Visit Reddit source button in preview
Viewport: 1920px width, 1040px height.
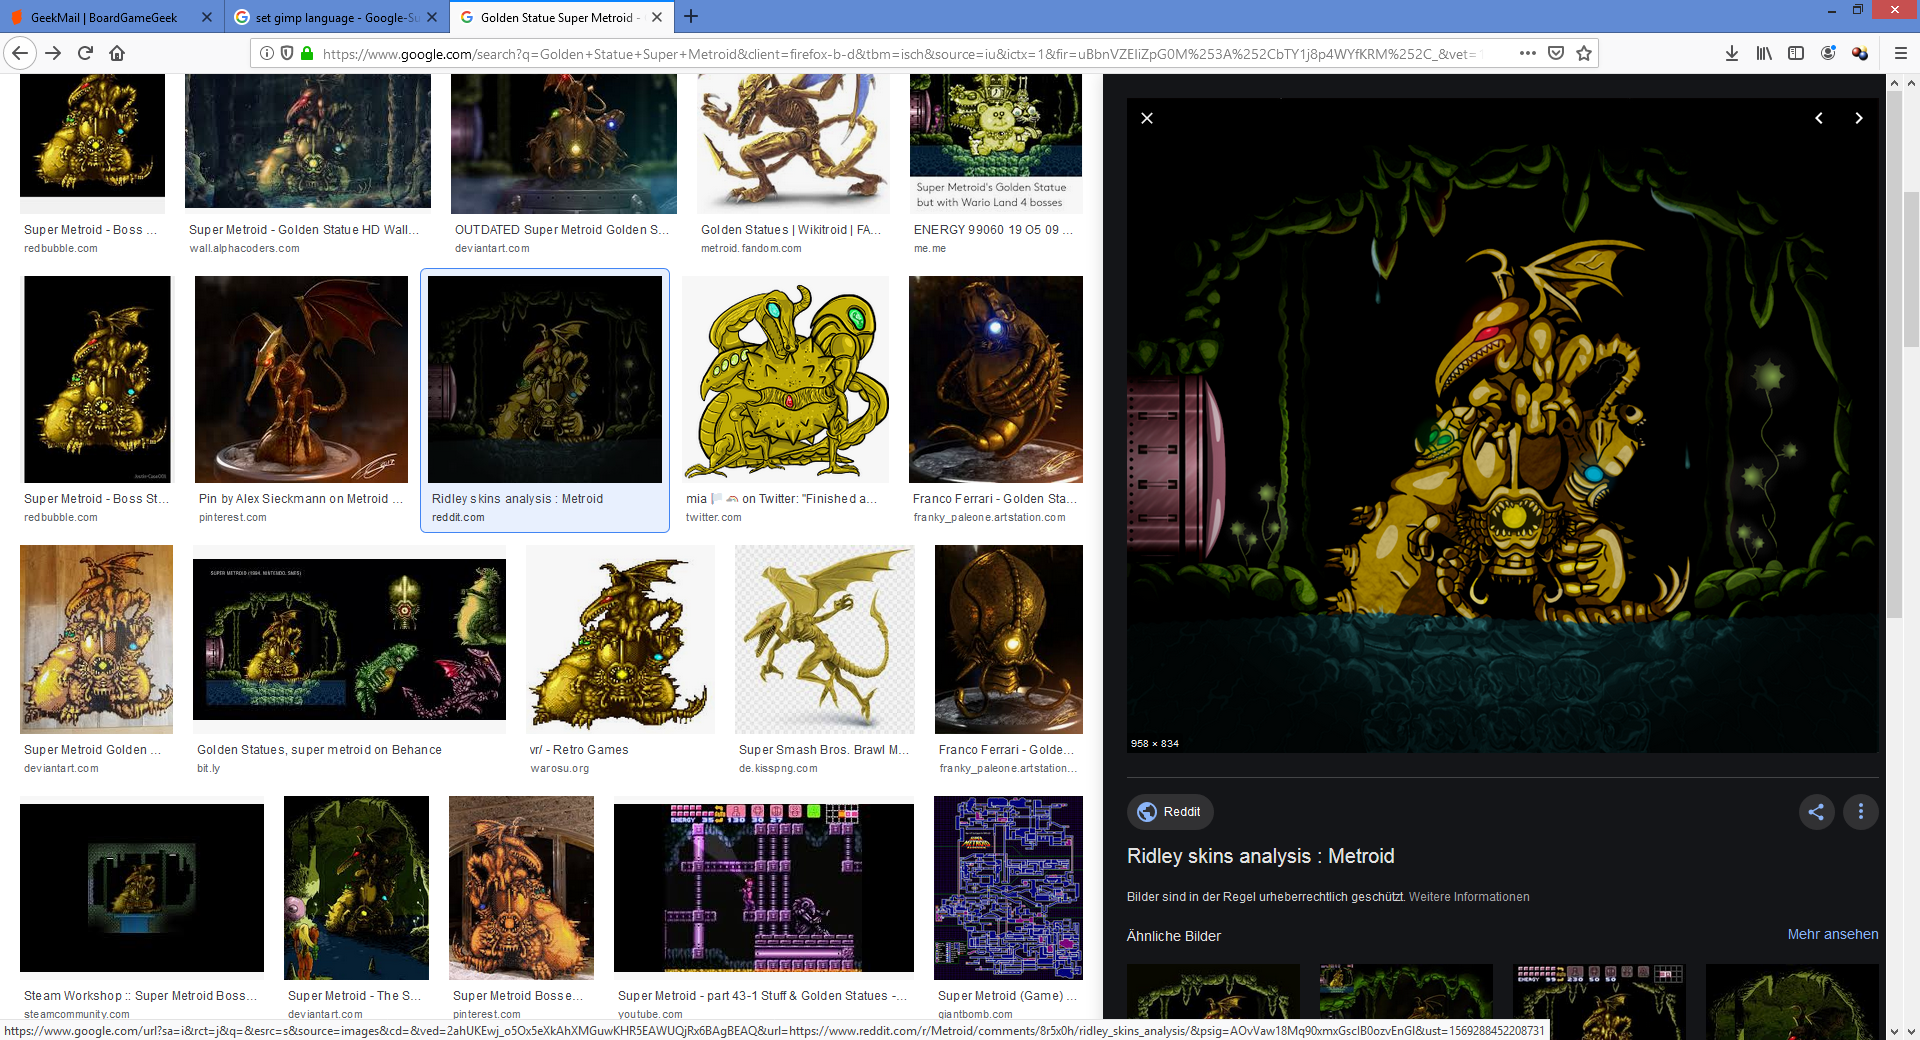1170,812
